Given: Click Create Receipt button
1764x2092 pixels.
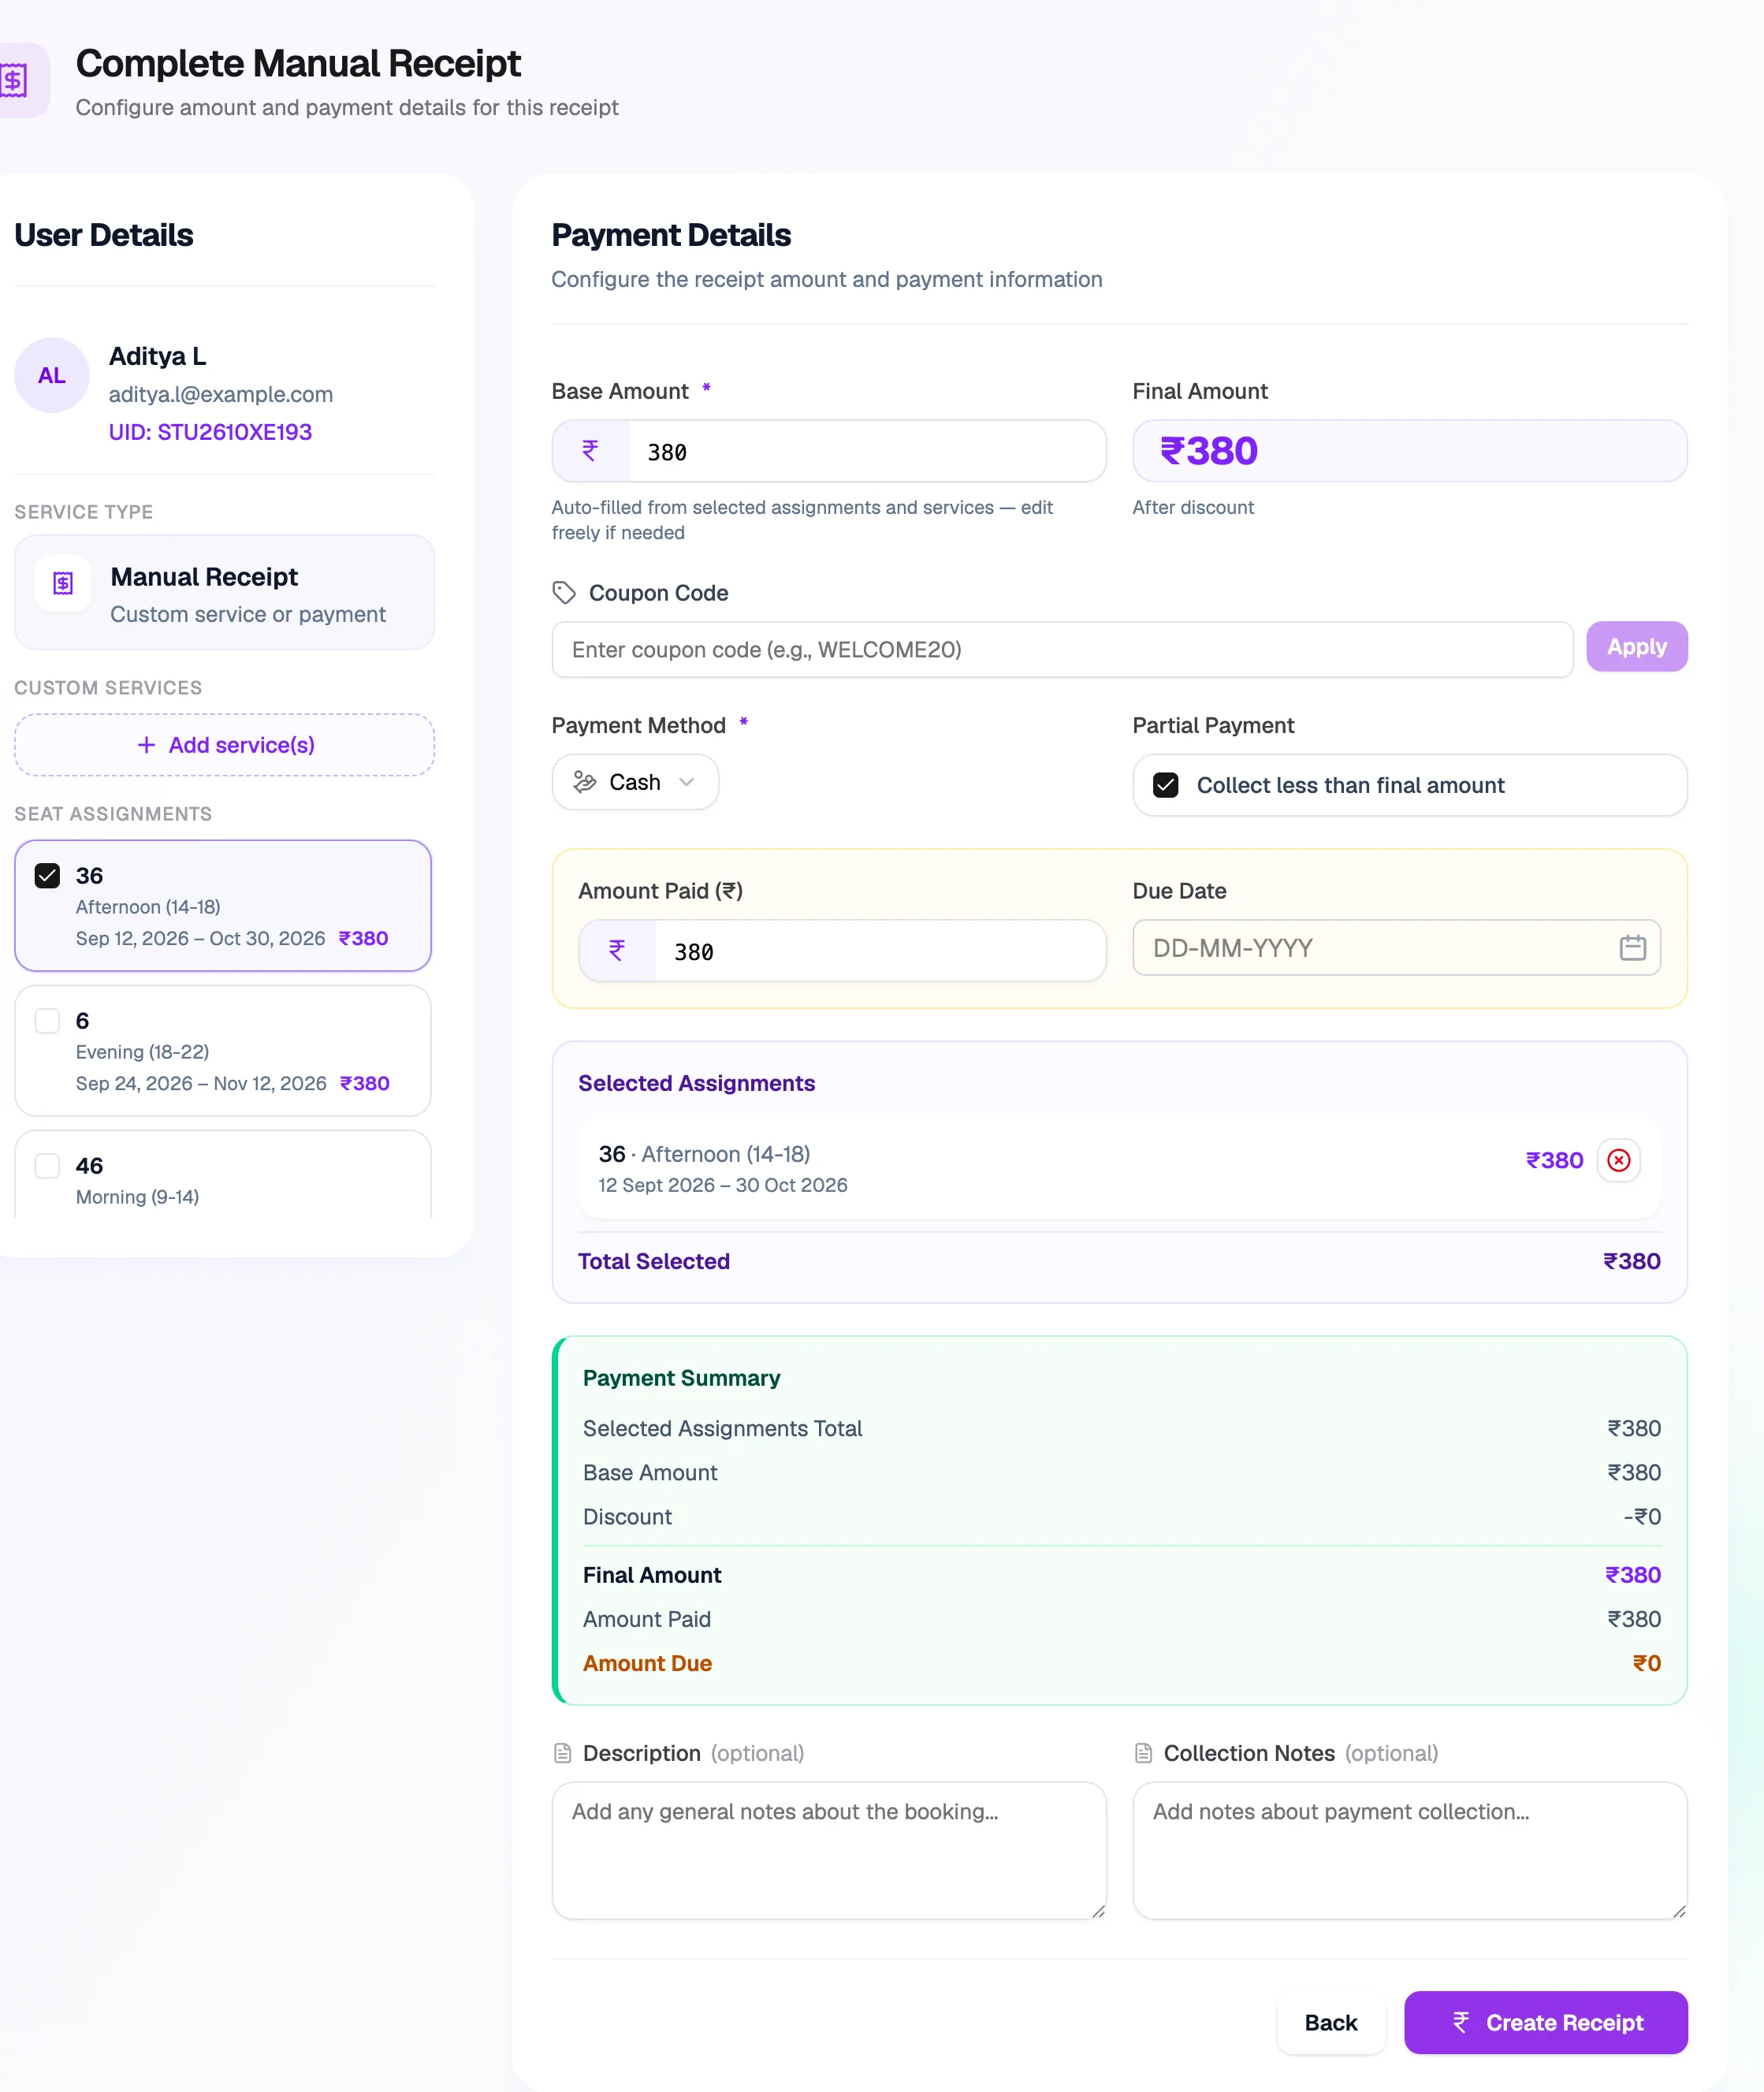Looking at the screenshot, I should [1545, 2022].
